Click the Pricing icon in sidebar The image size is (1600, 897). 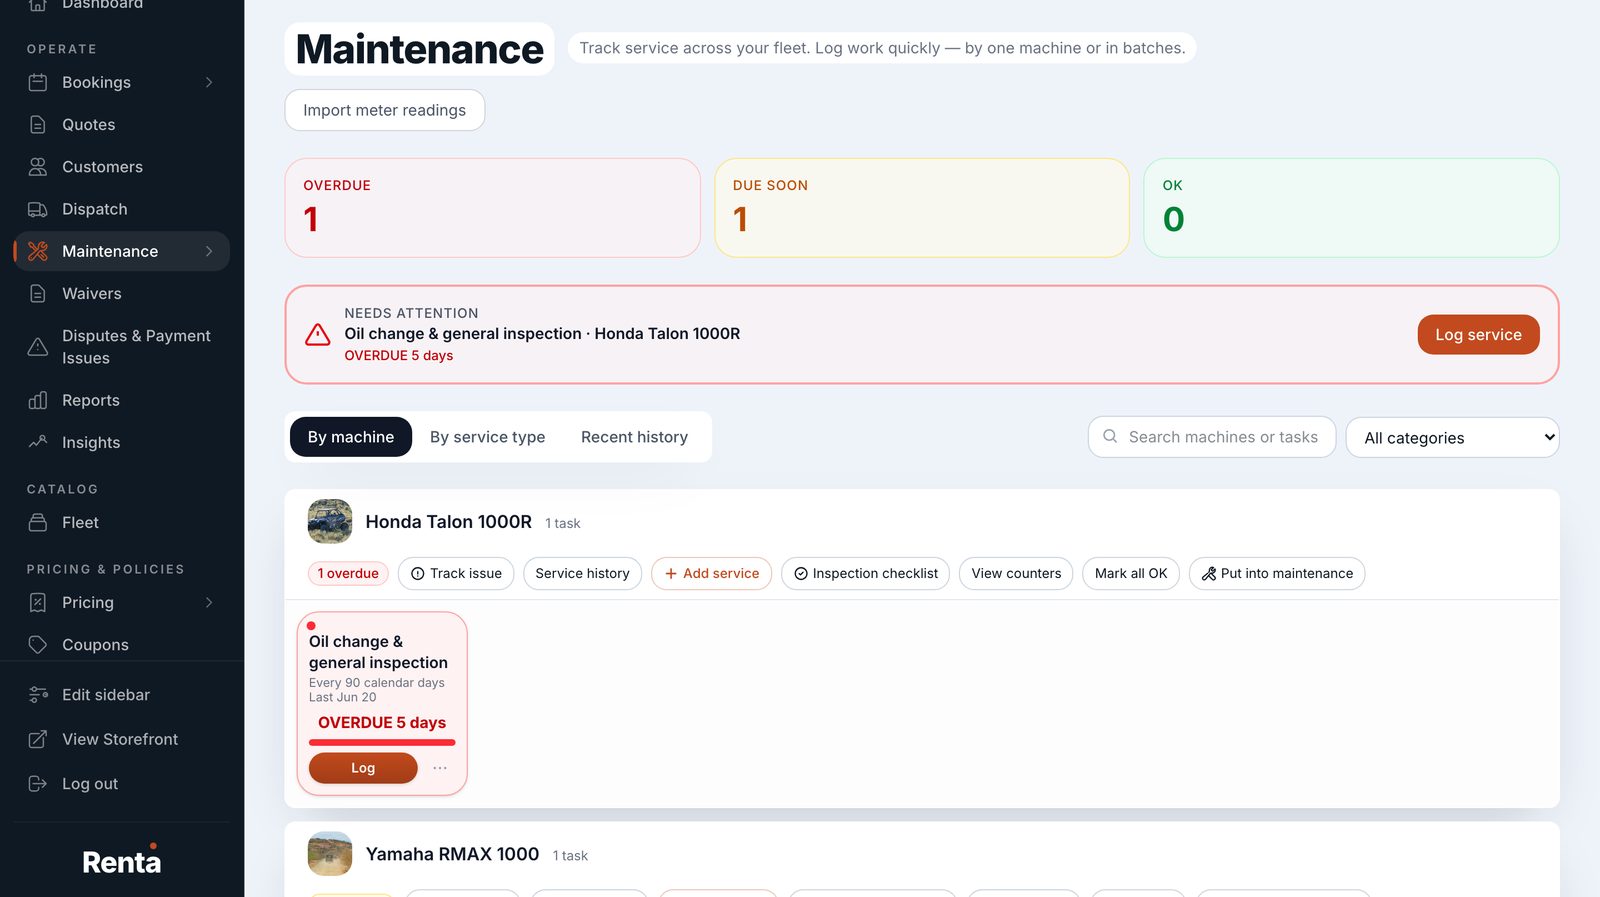pos(38,603)
